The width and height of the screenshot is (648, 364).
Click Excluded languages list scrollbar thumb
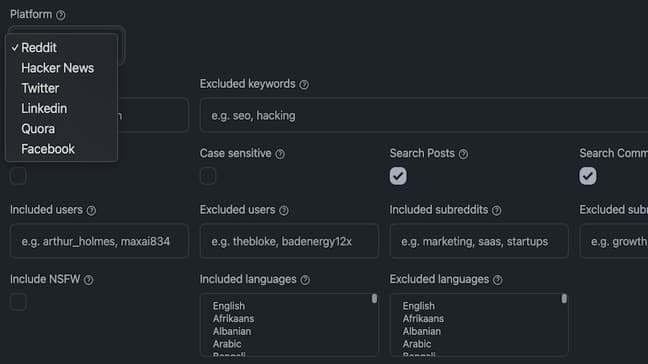(564, 299)
